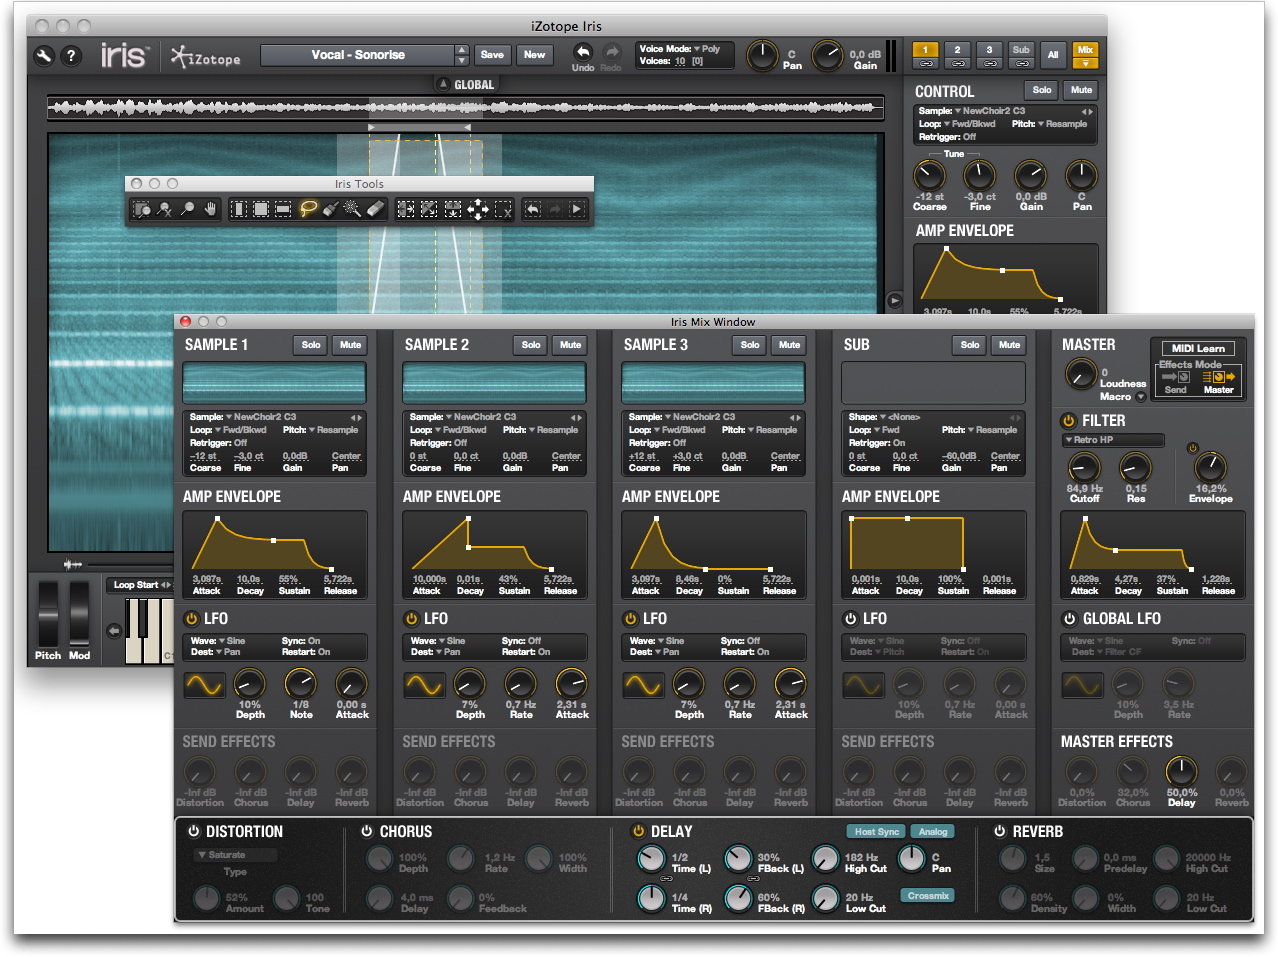Click the Save preset button
Image resolution: width=1278 pixels, height=957 pixels.
[492, 55]
